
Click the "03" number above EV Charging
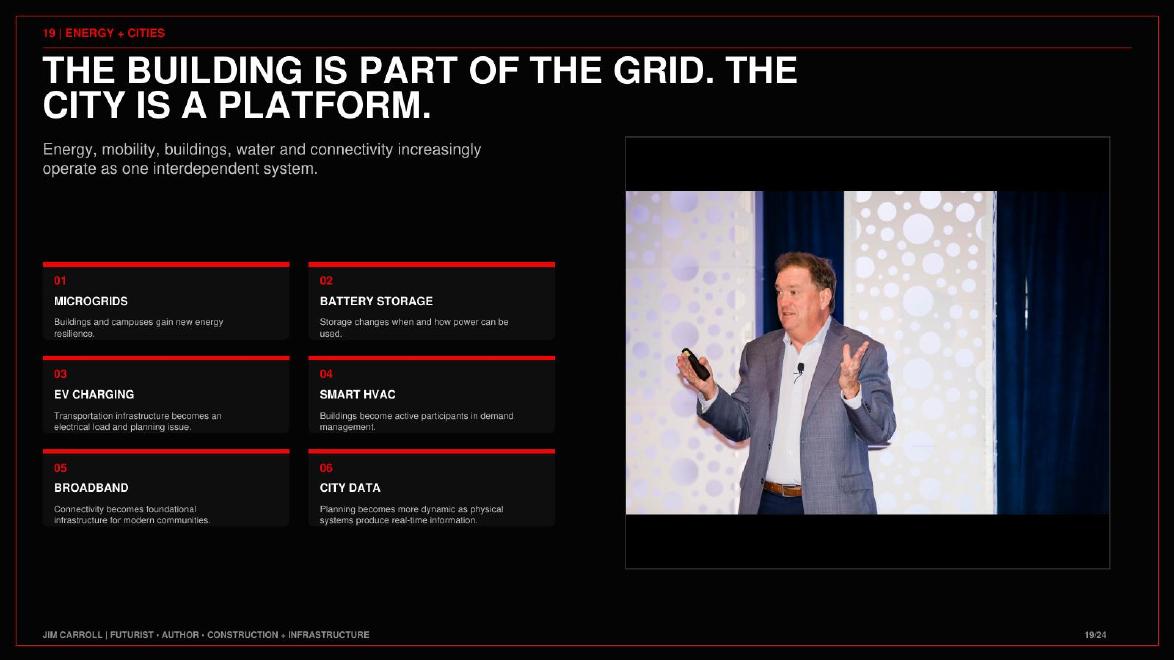click(60, 374)
